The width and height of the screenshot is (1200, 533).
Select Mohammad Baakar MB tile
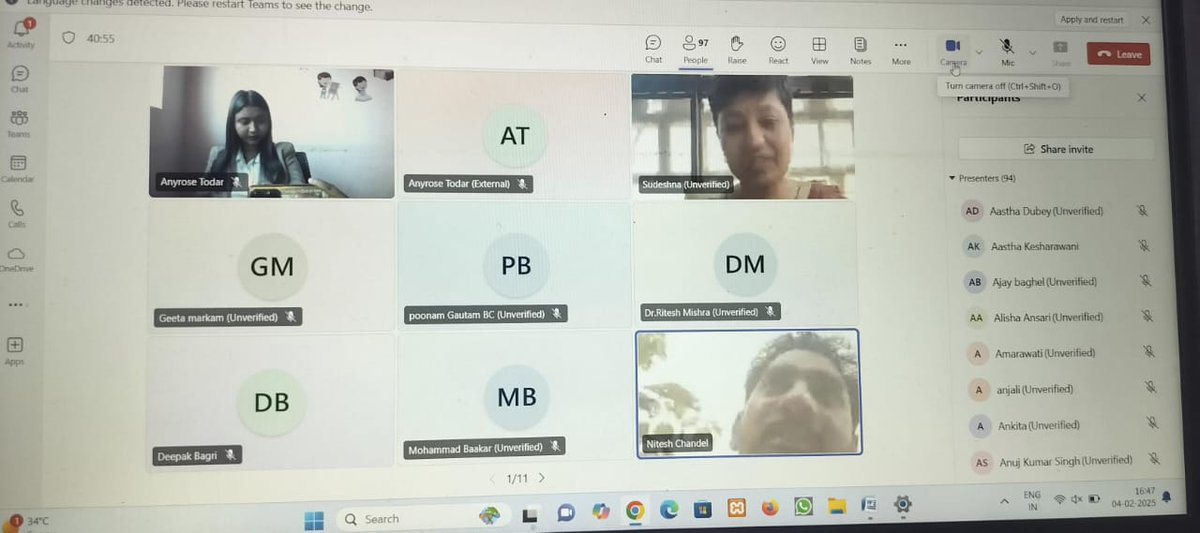click(x=515, y=397)
